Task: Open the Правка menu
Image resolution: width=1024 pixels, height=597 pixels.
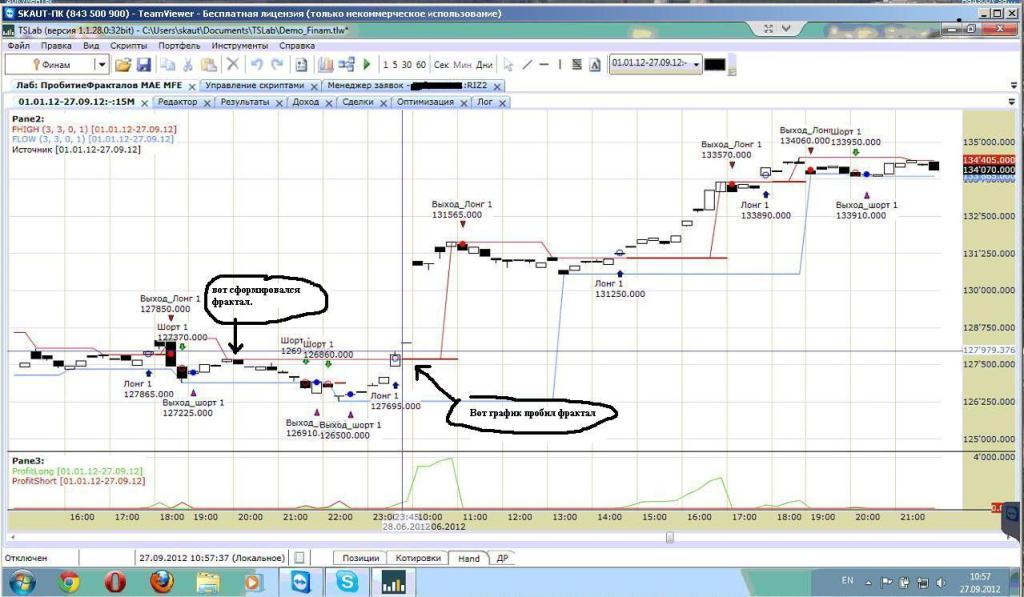Action: (x=56, y=46)
